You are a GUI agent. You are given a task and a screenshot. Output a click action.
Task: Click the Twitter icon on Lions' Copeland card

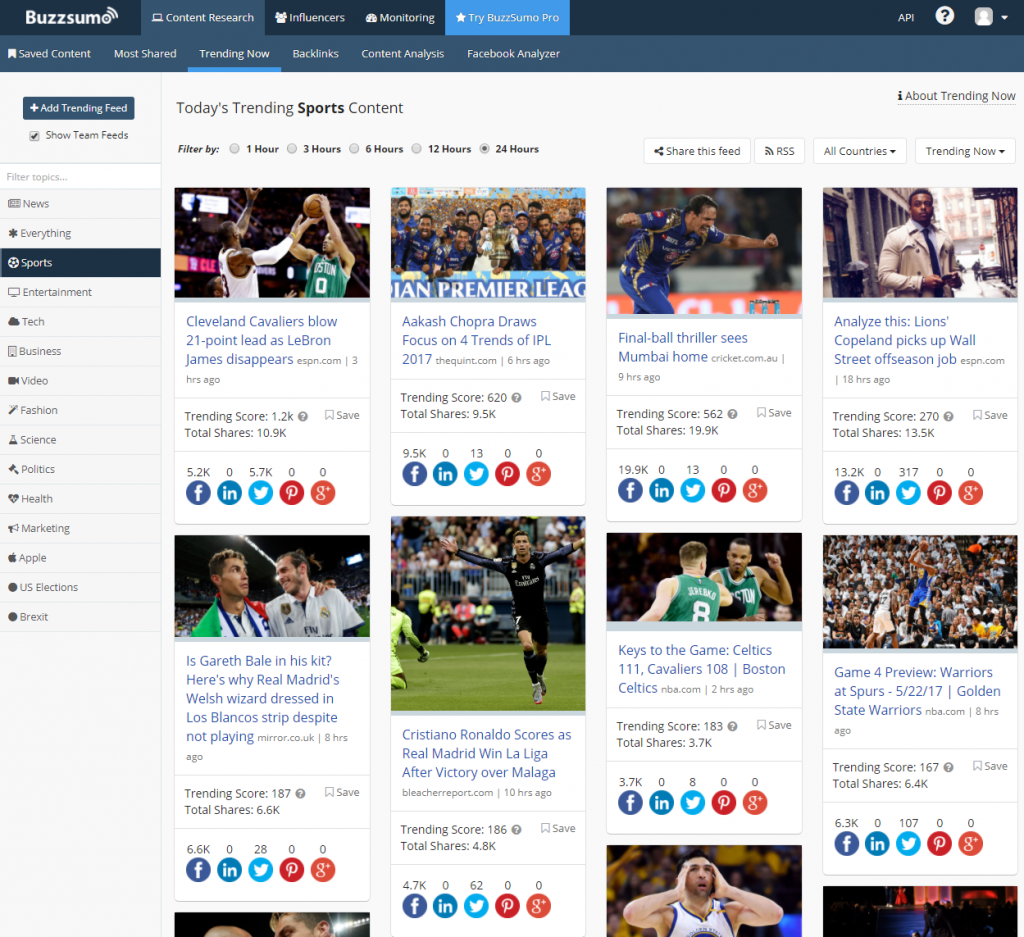point(908,493)
